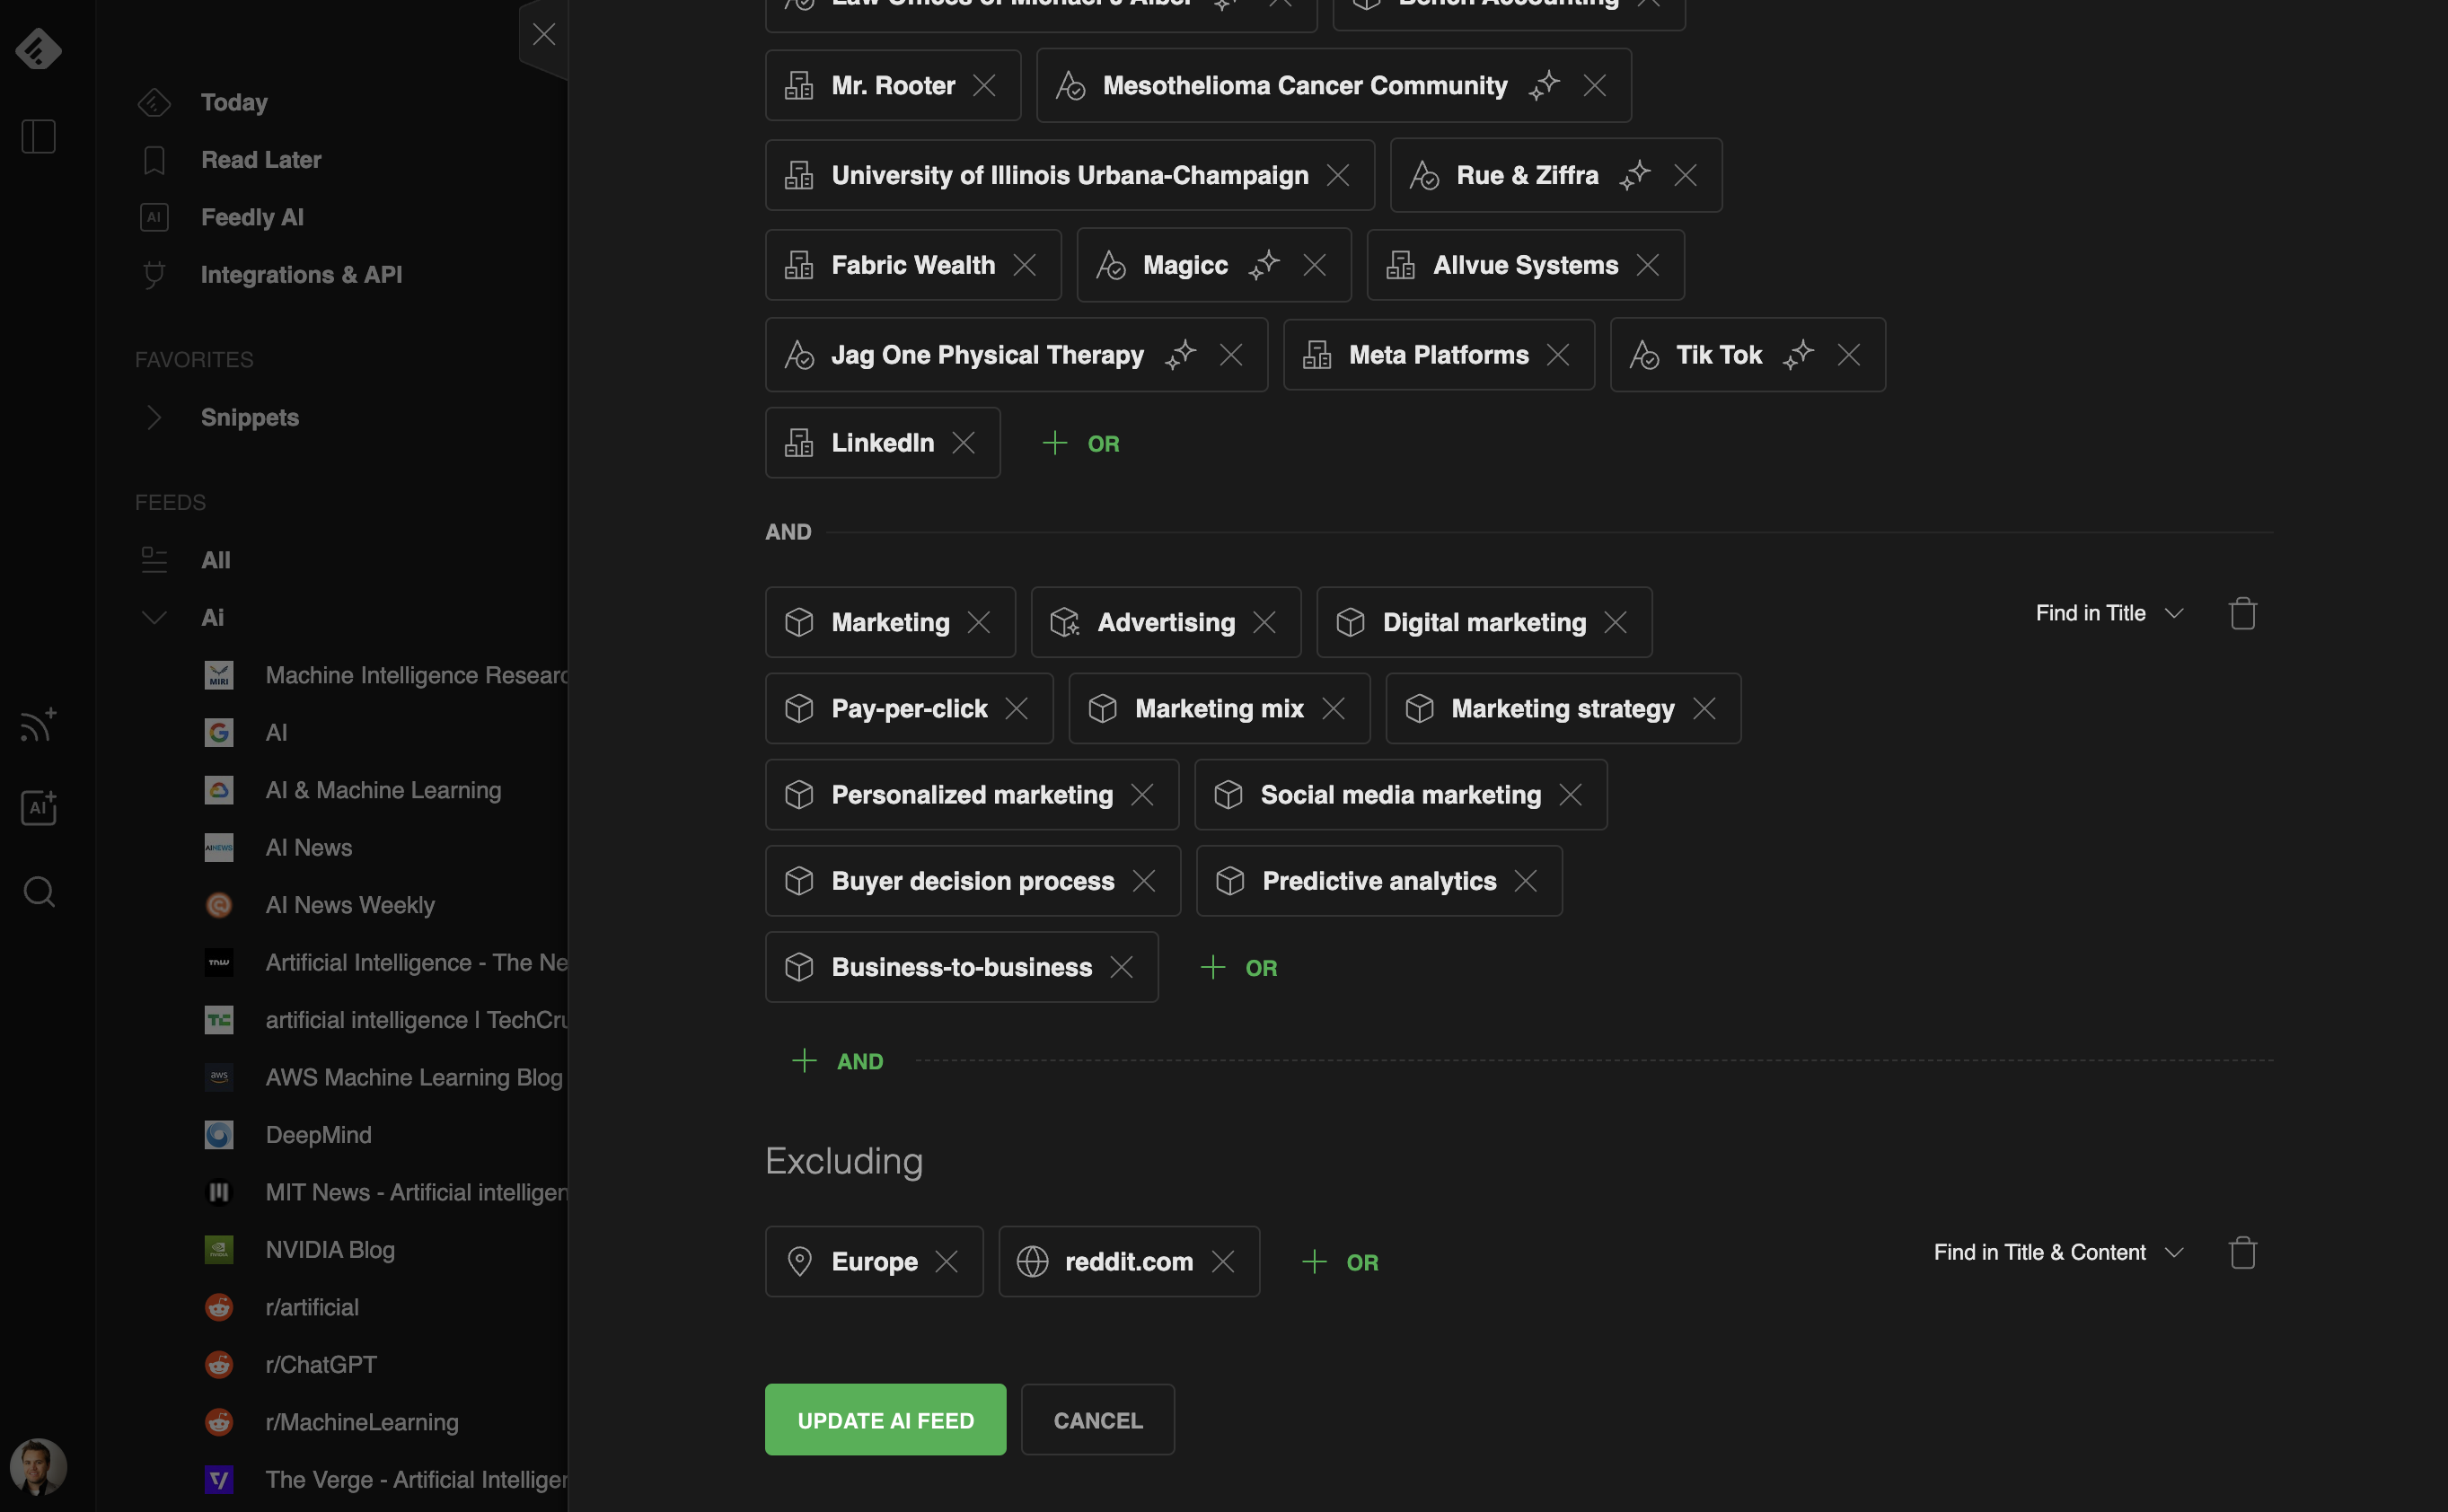
Task: Expand the AI feeds section in sidebar
Action: coord(154,617)
